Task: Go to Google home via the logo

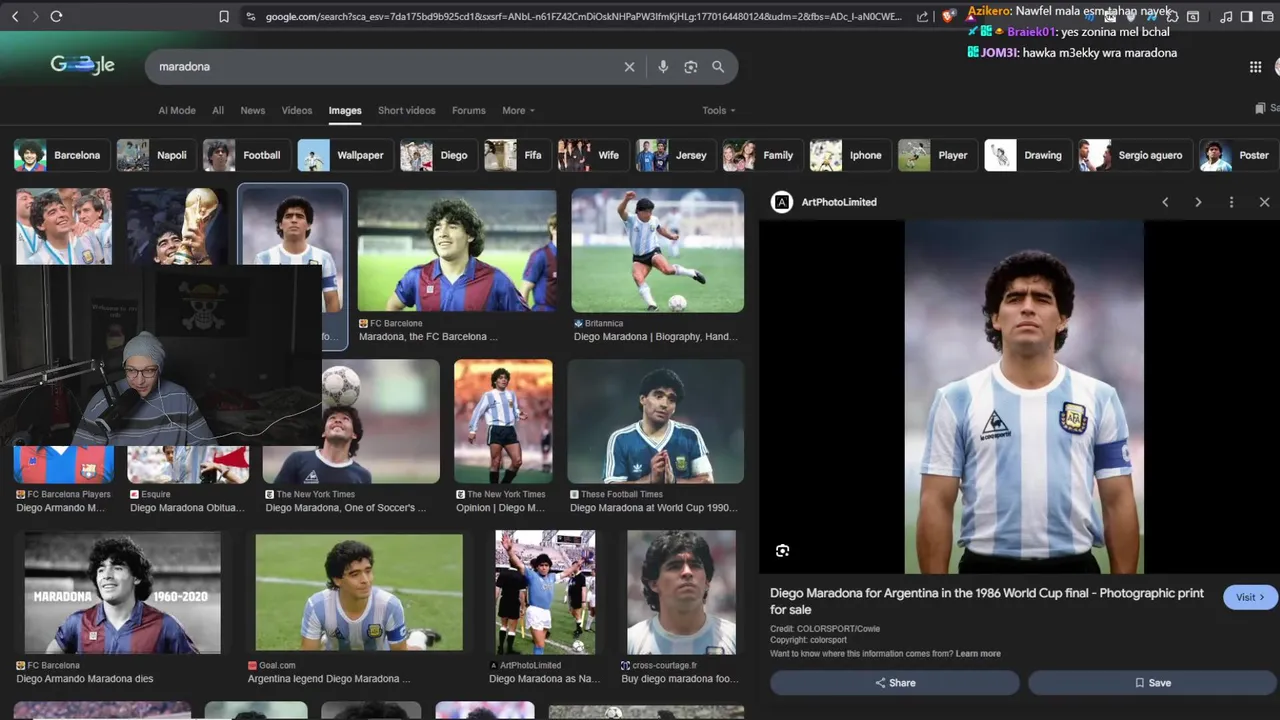Action: click(83, 65)
